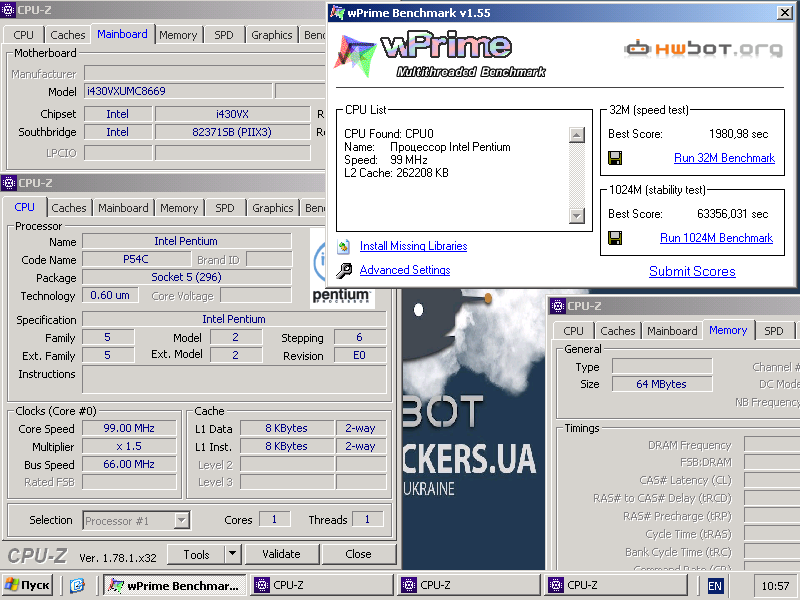Expand the Processor #1 selection combo box

(181, 520)
